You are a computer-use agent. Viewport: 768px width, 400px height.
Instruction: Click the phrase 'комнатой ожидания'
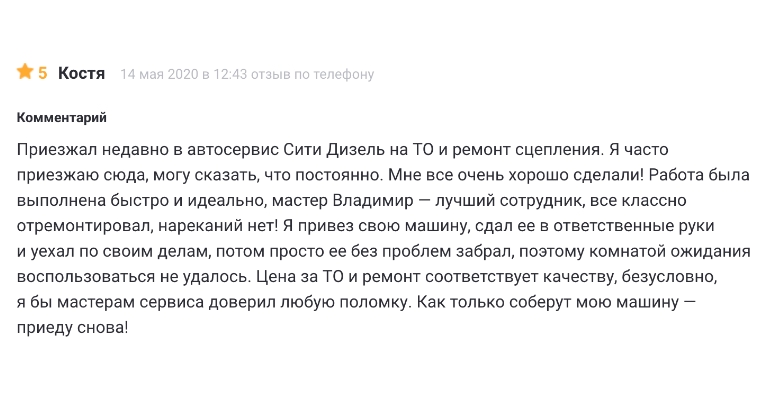[x=670, y=251]
